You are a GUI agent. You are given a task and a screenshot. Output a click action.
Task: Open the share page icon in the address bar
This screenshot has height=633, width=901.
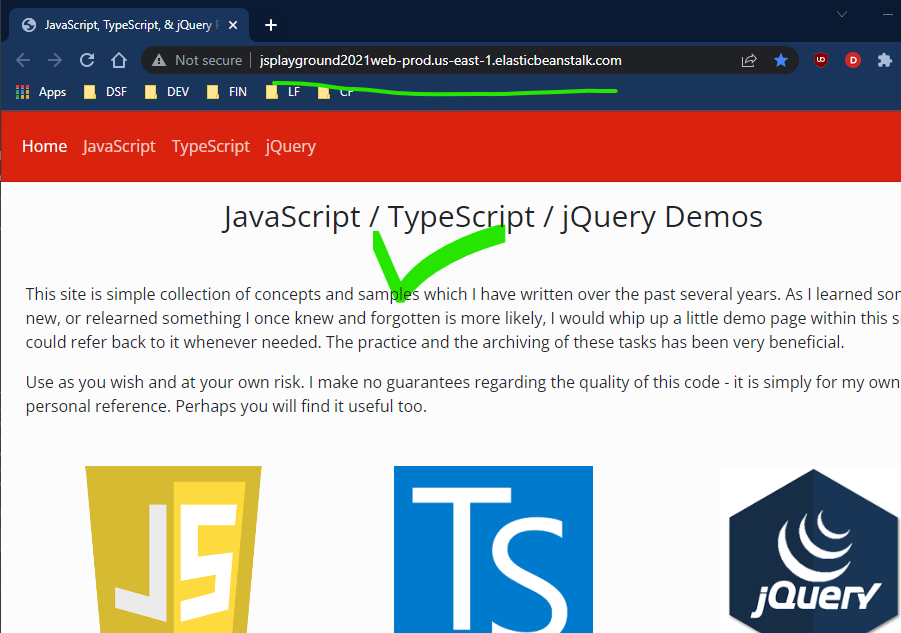[x=749, y=60]
